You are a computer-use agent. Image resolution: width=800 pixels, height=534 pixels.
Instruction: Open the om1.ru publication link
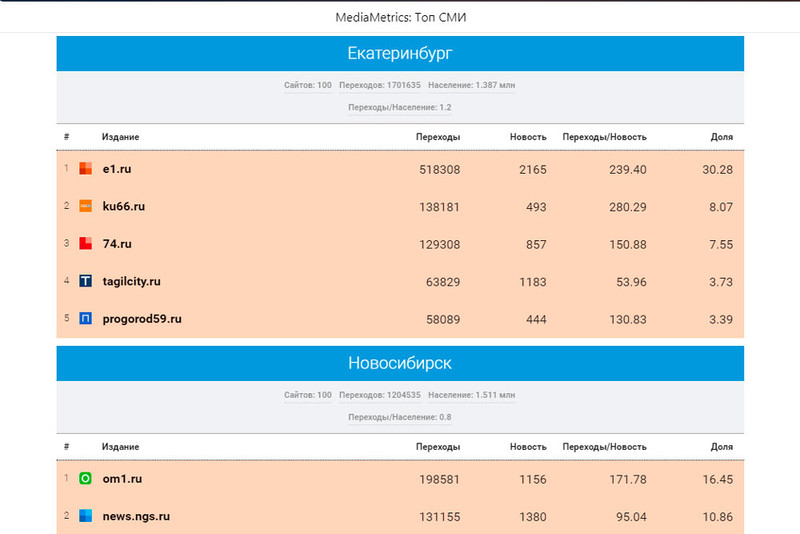coord(122,479)
